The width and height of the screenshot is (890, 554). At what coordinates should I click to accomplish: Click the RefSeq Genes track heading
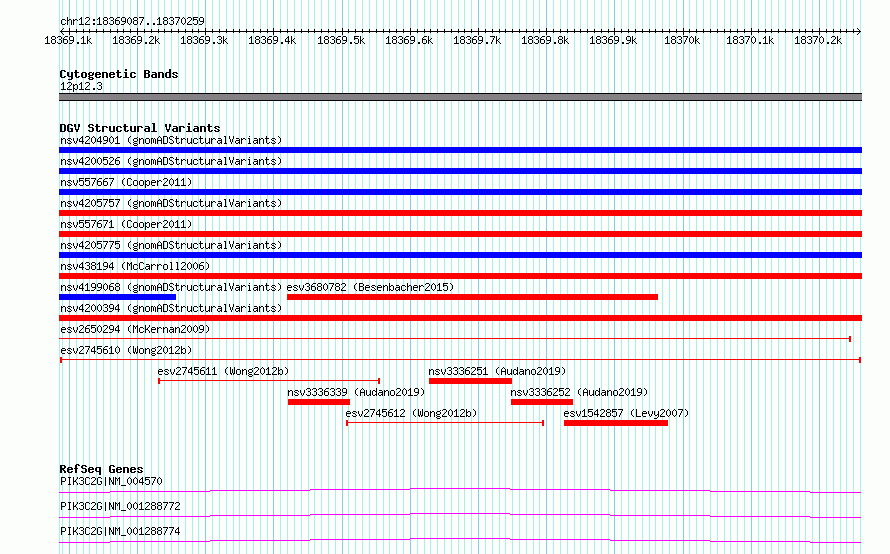coord(101,469)
